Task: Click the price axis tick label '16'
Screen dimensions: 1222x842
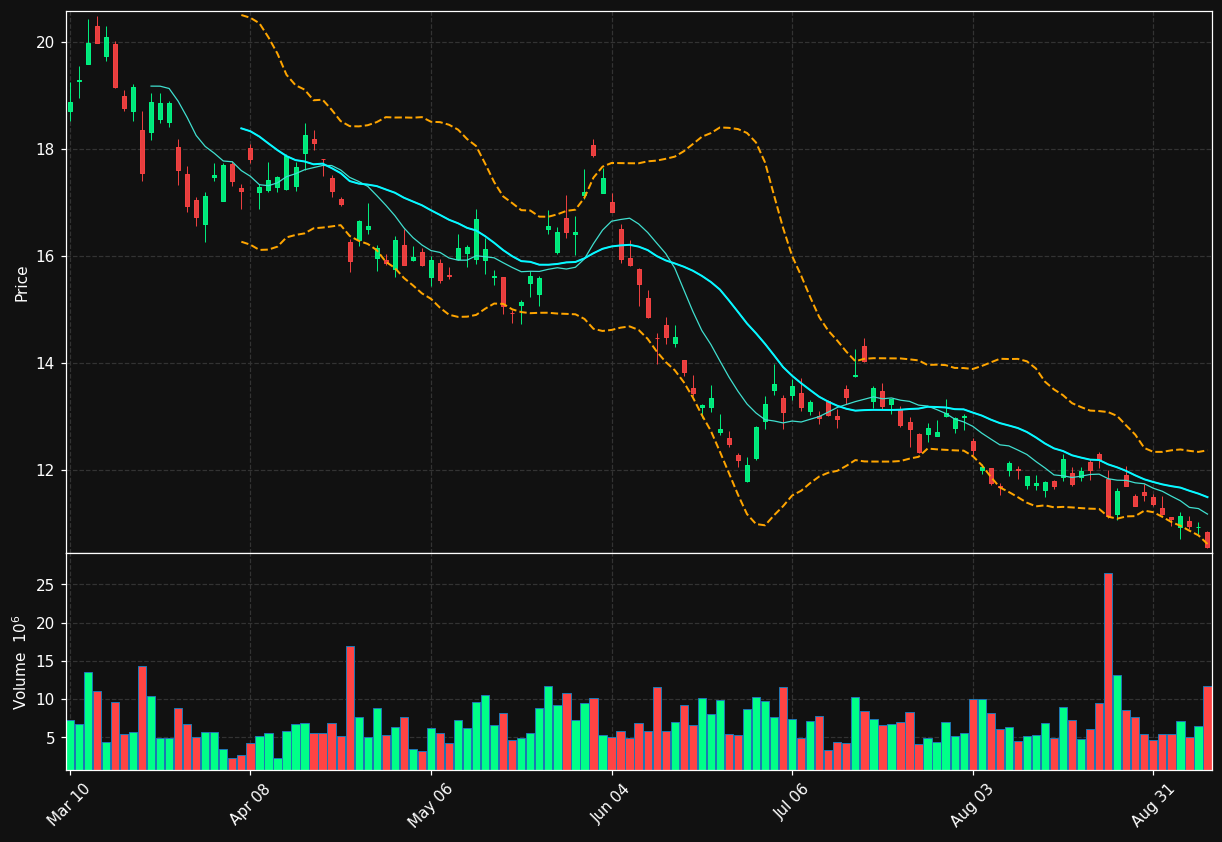Action: click(45, 257)
